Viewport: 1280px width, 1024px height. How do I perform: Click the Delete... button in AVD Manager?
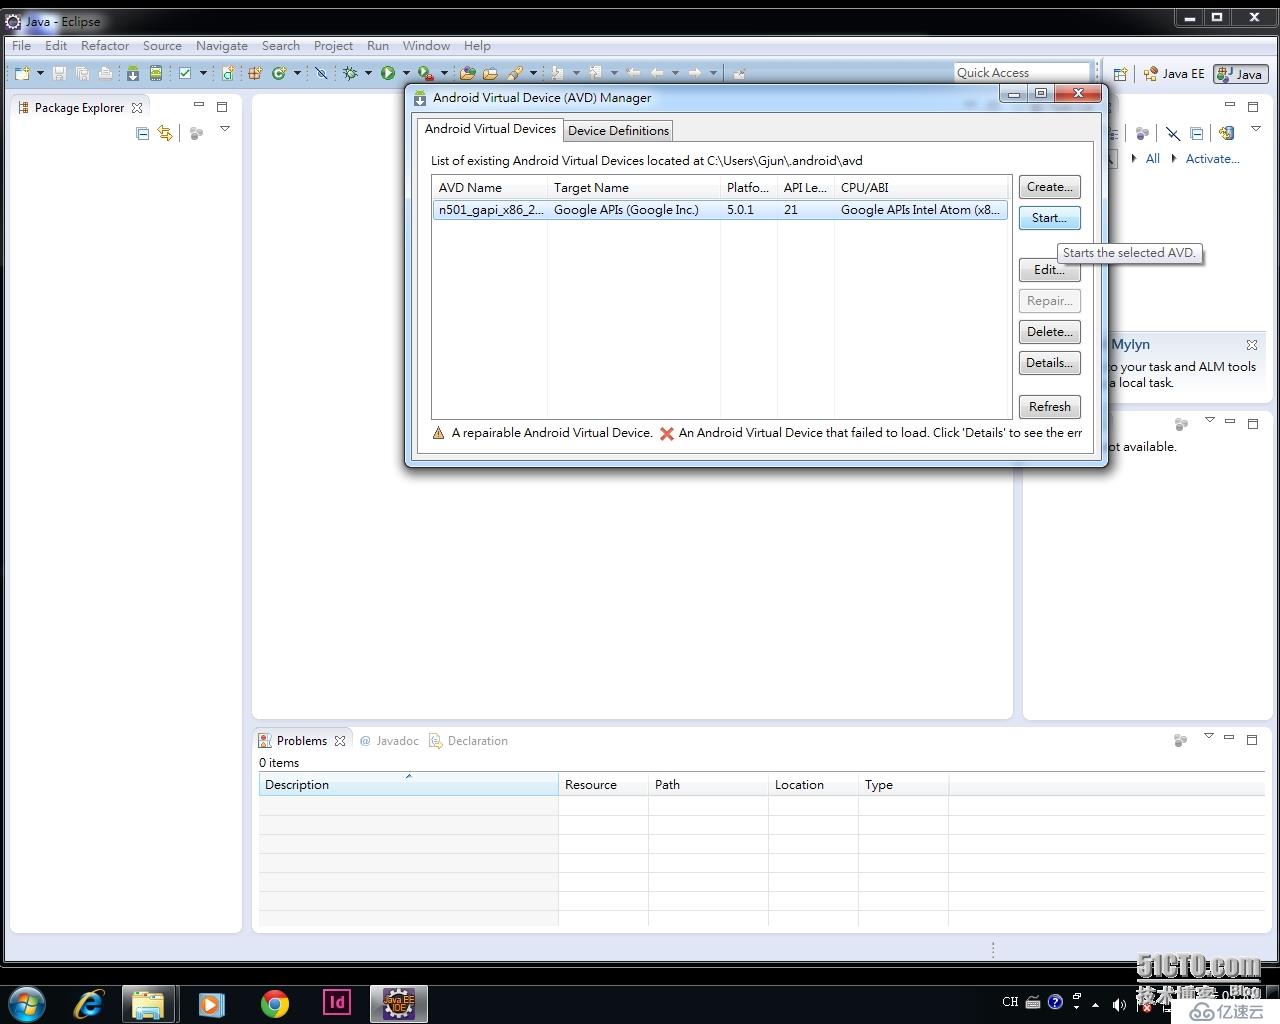(x=1049, y=332)
